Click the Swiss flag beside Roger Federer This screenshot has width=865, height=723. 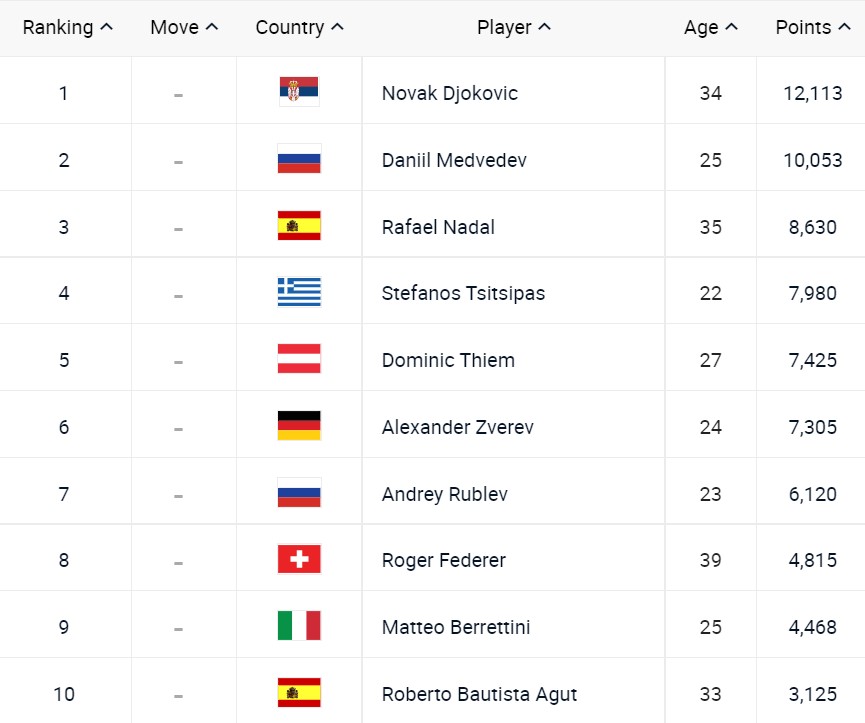(299, 559)
